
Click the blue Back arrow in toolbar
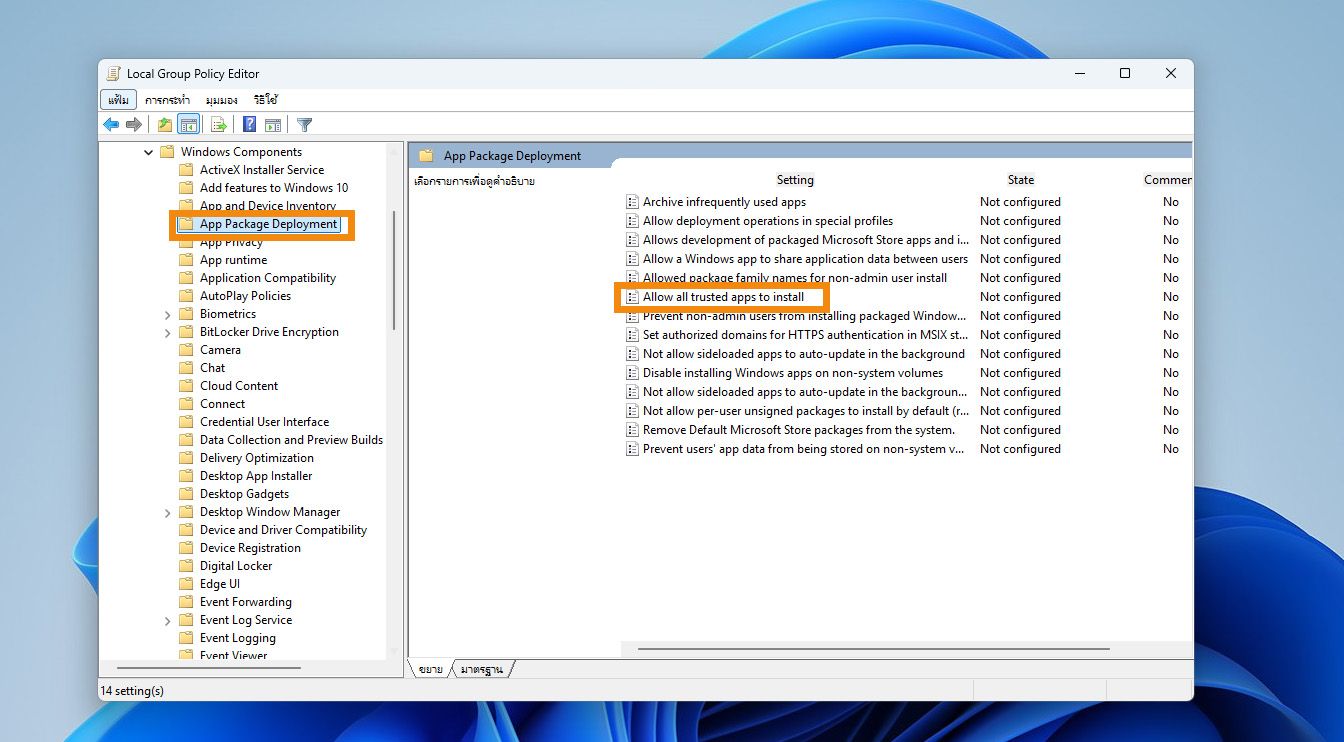[x=111, y=125]
